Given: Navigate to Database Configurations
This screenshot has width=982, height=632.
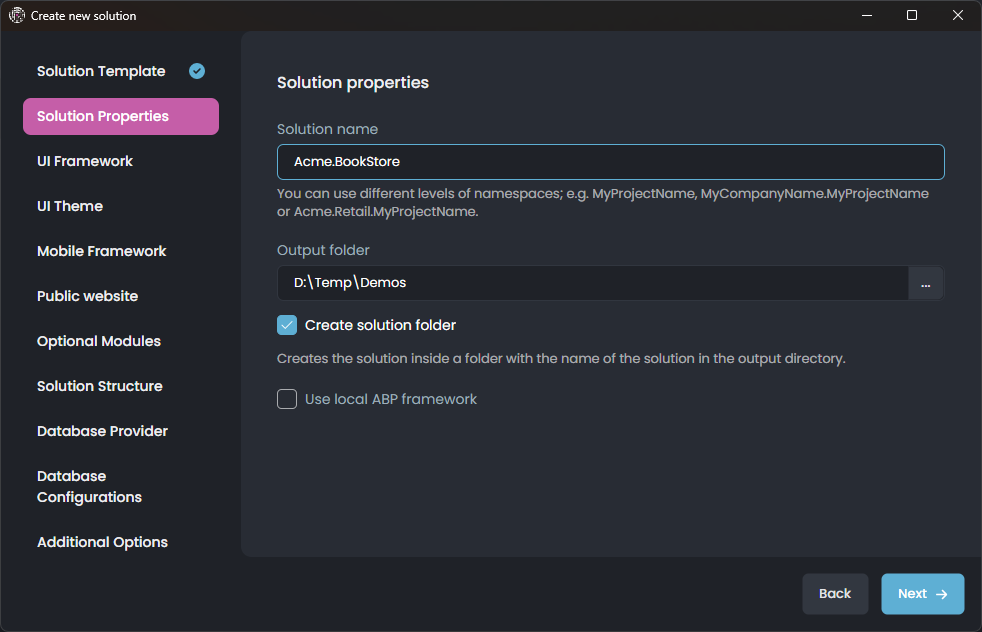Looking at the screenshot, I should click(x=90, y=486).
